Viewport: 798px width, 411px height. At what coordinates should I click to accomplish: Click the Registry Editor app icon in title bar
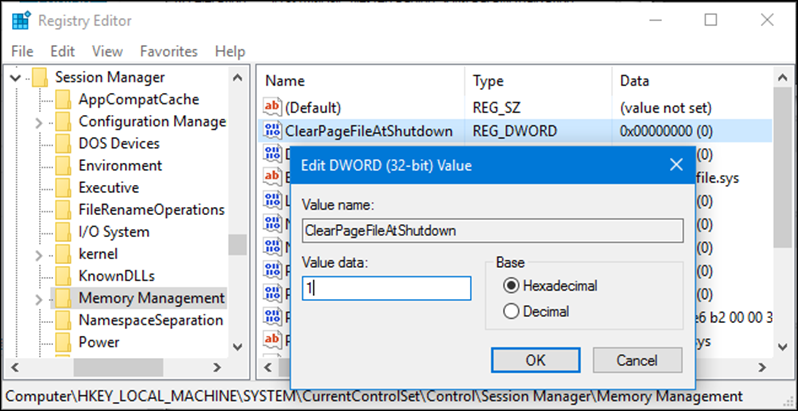pos(21,21)
